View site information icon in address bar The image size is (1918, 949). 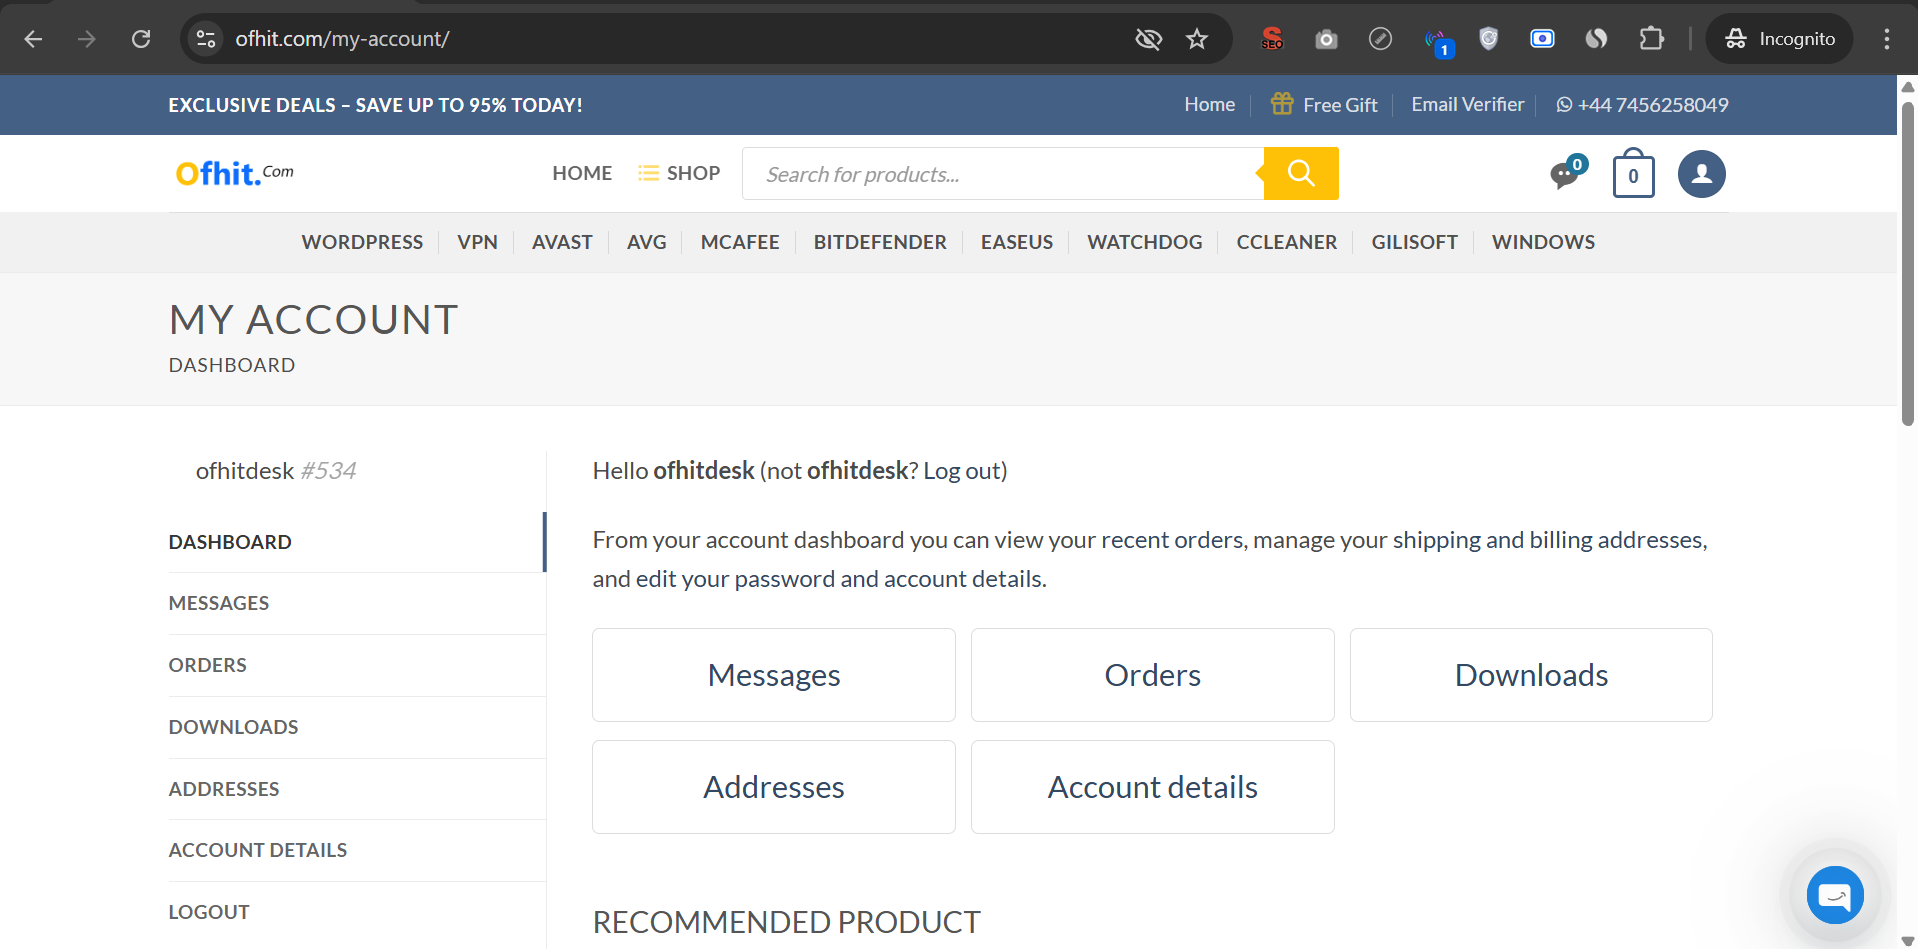click(206, 39)
